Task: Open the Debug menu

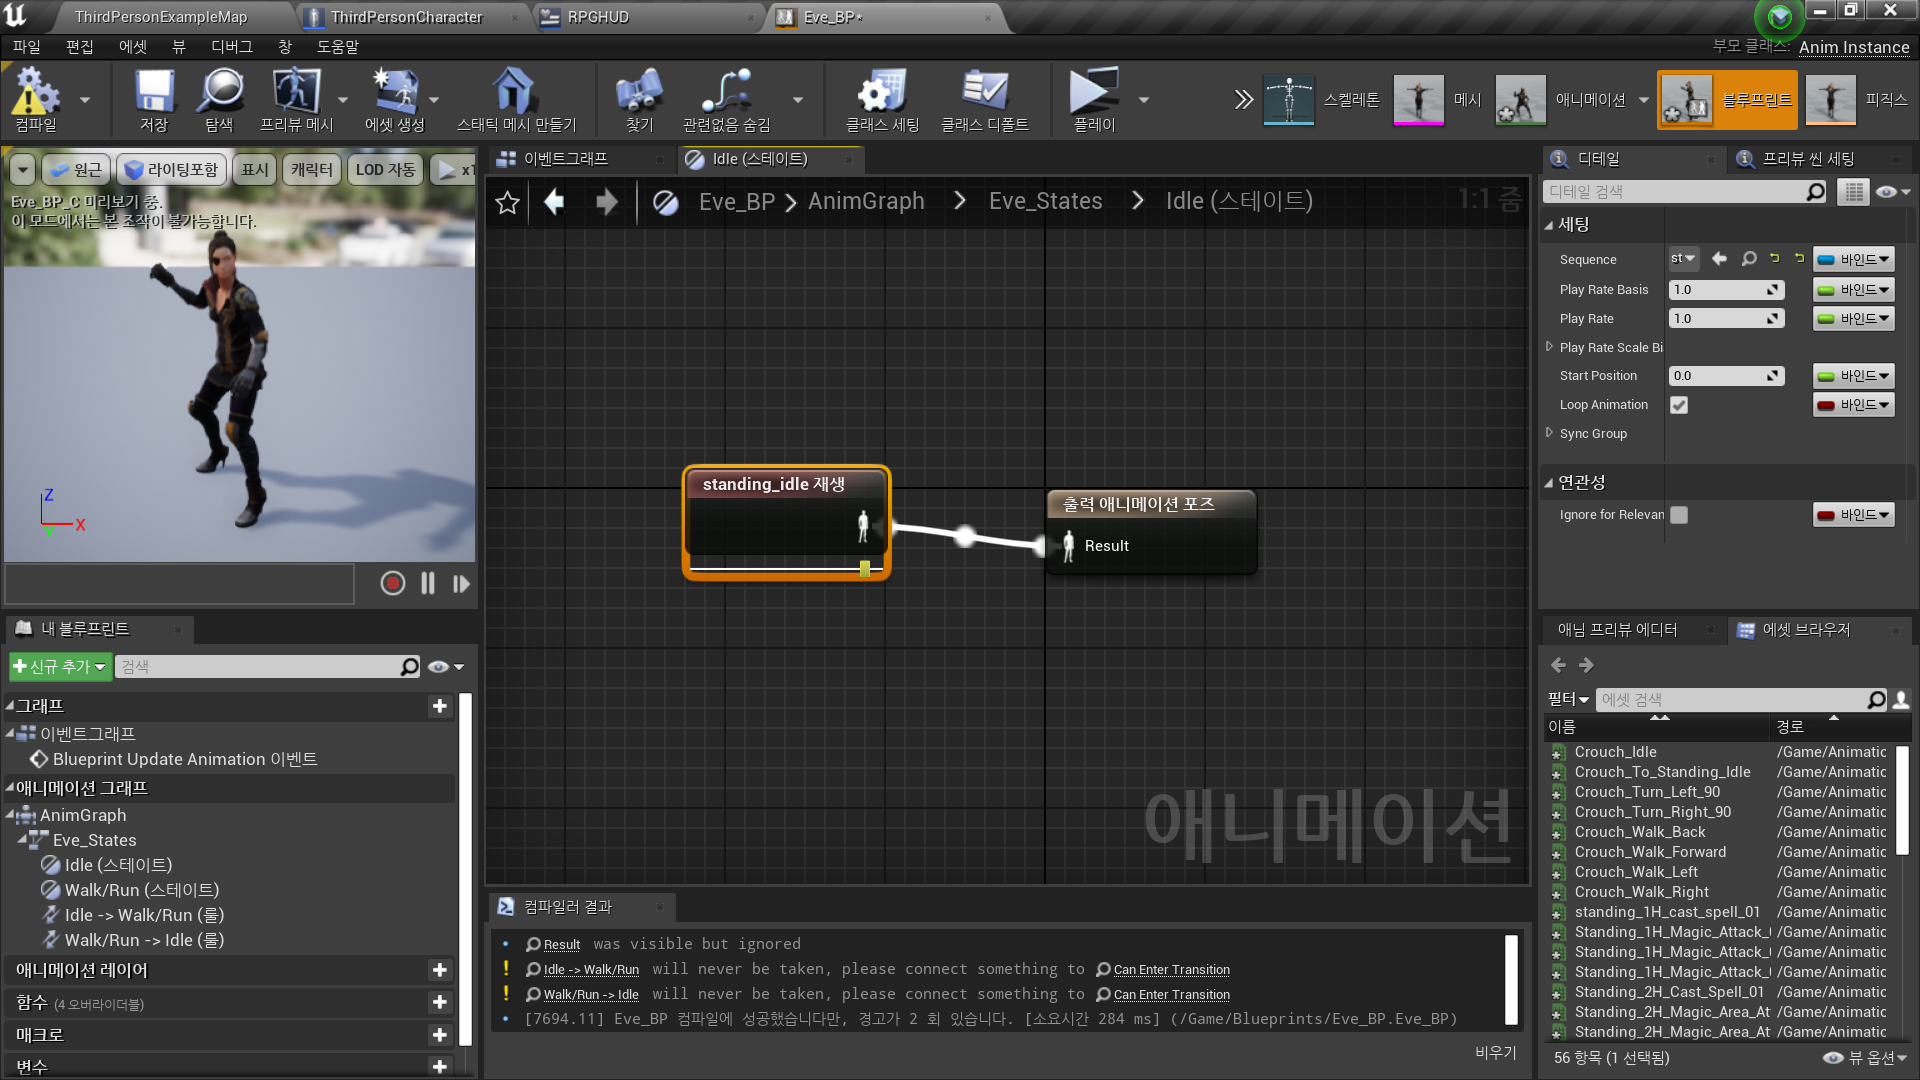Action: click(231, 47)
